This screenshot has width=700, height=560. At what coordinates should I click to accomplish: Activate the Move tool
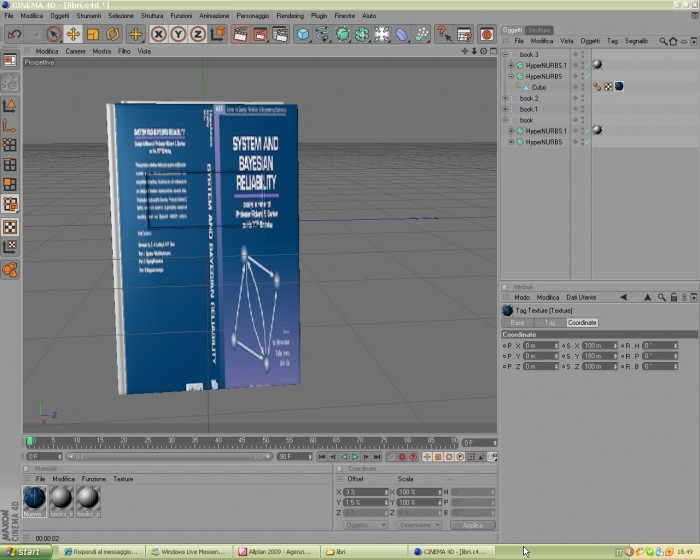tap(73, 34)
